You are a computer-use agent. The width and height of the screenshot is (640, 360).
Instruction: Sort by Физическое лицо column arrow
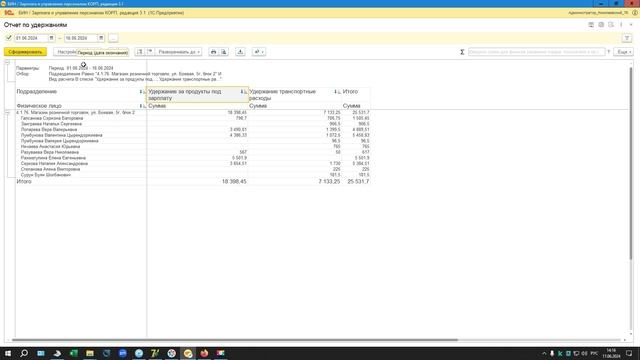tap(142, 106)
